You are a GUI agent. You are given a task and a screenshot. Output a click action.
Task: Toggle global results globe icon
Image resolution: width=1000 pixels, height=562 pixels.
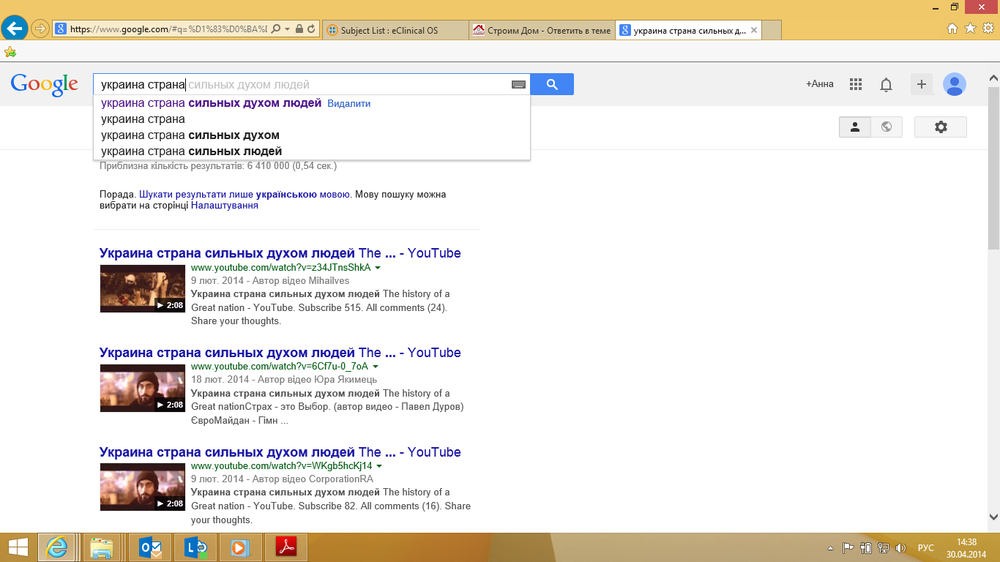coord(886,127)
